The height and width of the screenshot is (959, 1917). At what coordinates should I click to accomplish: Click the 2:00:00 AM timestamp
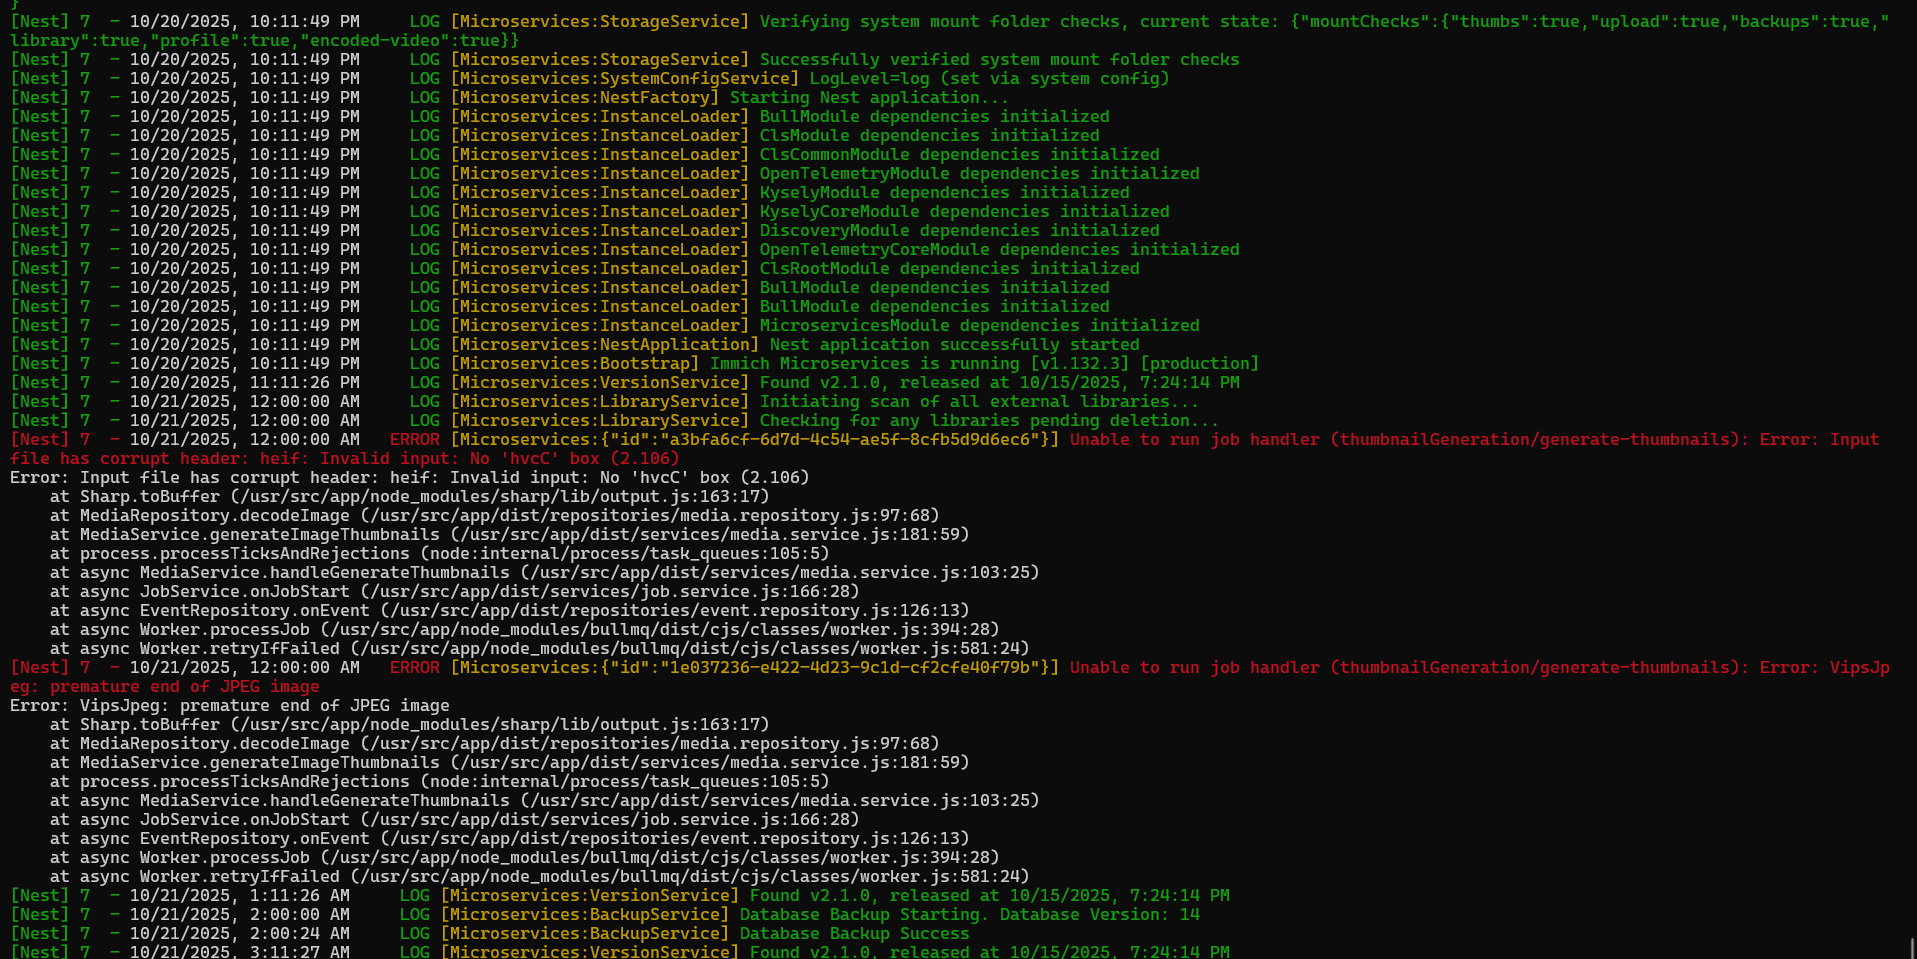tap(299, 915)
